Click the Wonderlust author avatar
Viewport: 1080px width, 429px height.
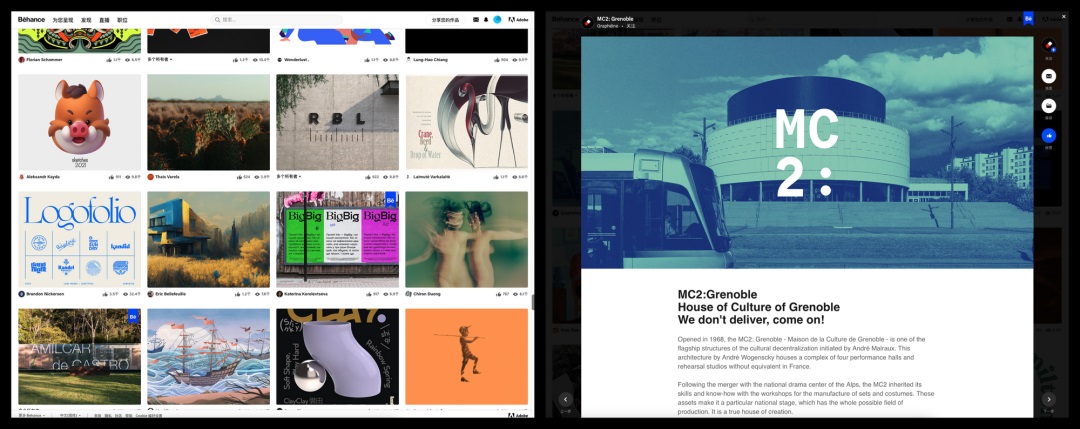coord(280,60)
